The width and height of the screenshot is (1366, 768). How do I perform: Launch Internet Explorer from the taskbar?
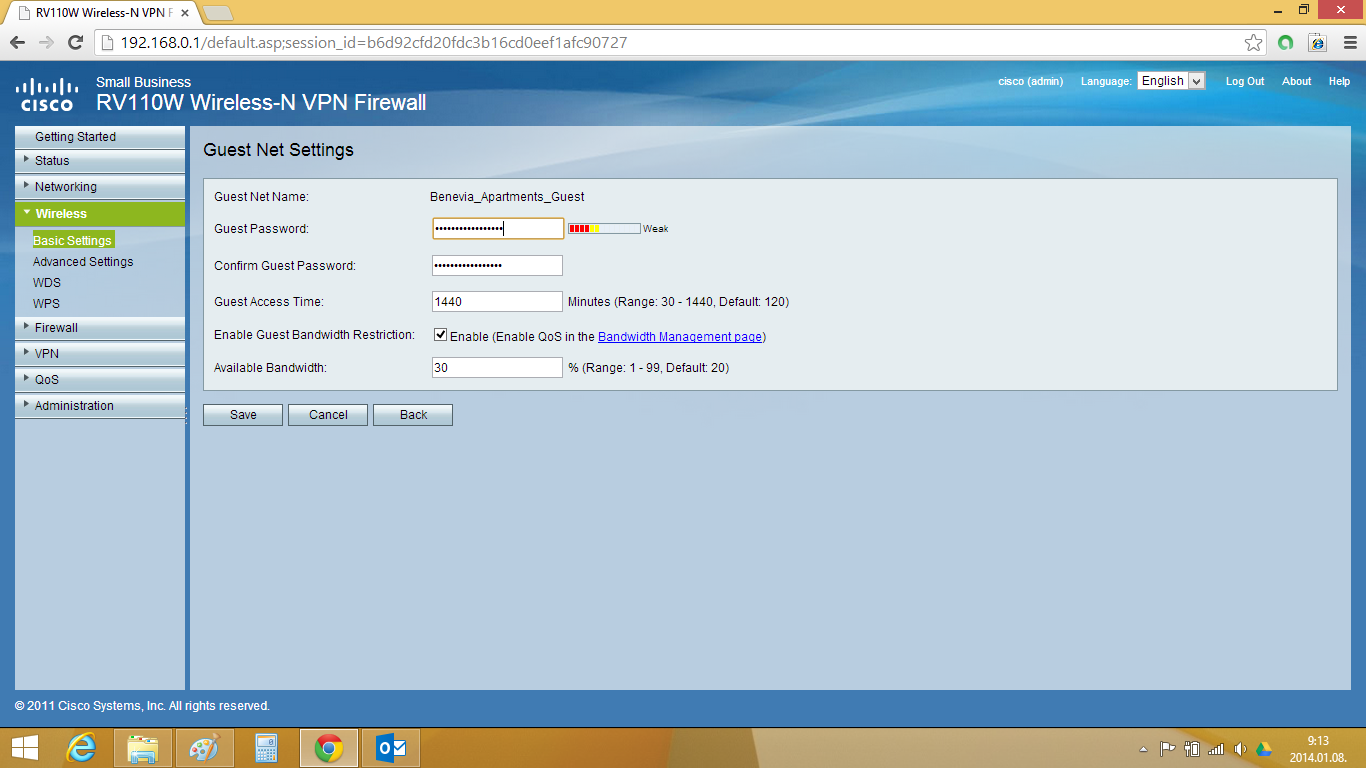[81, 748]
